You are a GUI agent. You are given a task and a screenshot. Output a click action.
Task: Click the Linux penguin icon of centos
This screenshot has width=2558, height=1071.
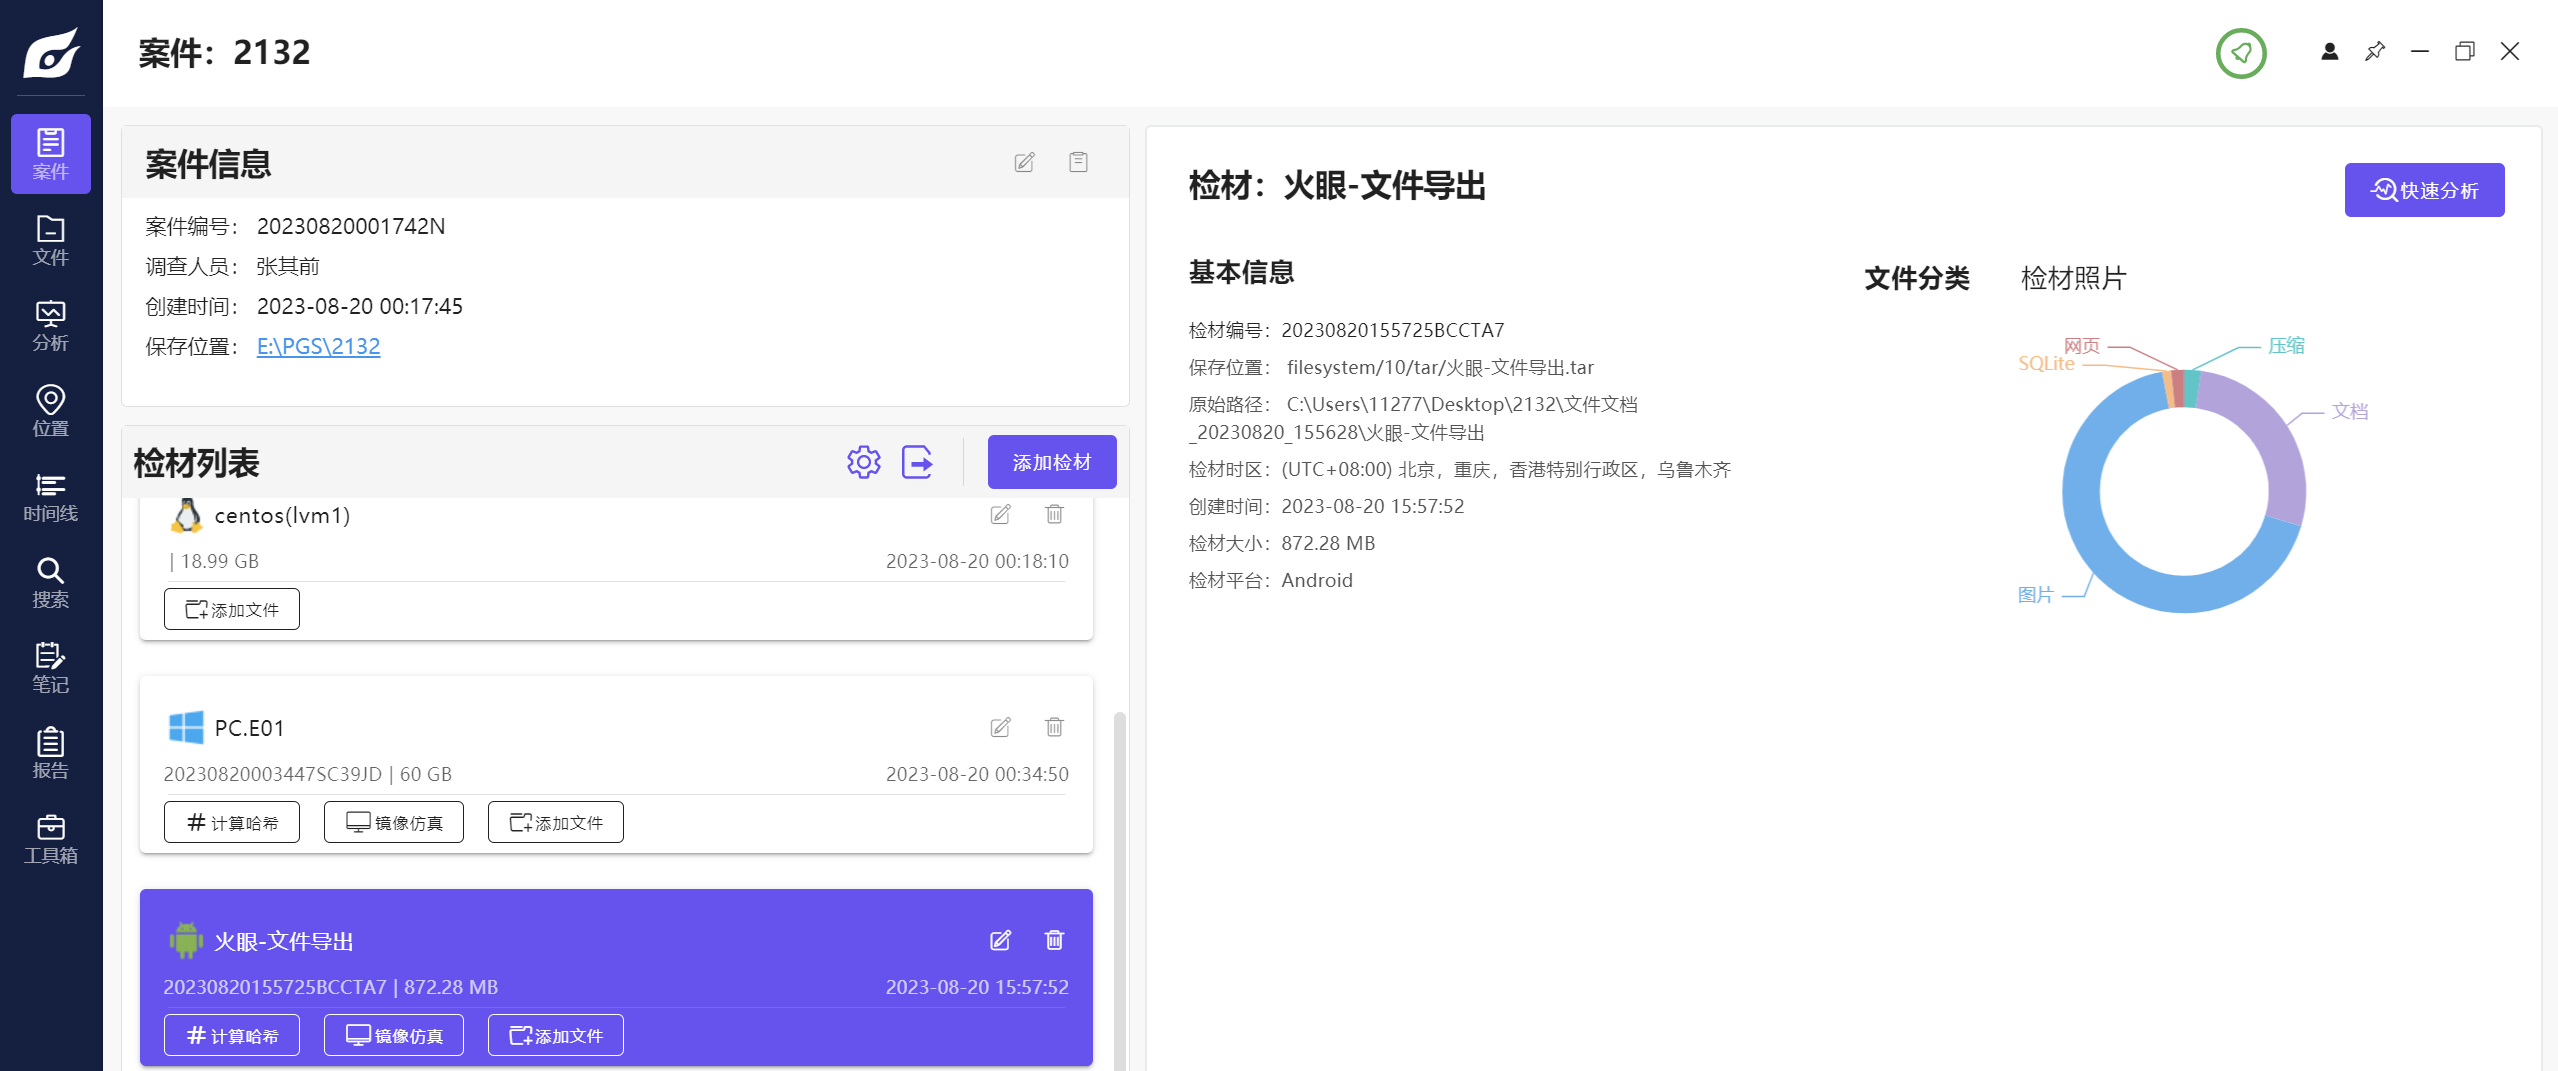coord(186,515)
